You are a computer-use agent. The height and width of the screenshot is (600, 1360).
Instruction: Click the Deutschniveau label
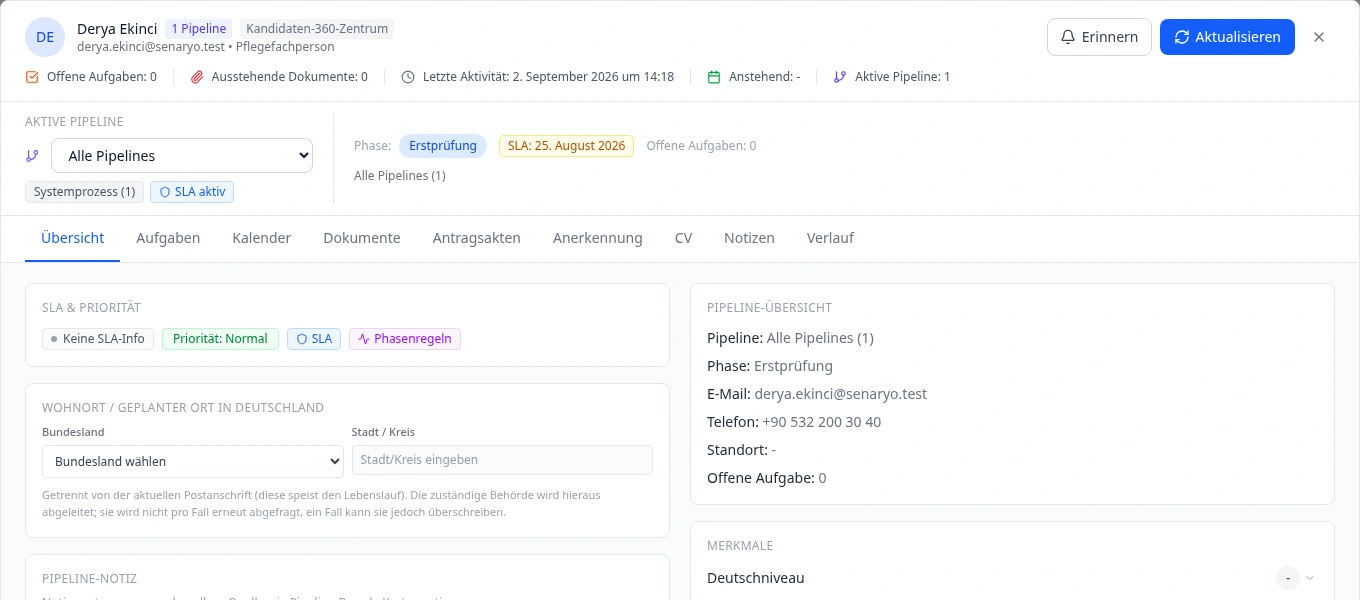(755, 578)
